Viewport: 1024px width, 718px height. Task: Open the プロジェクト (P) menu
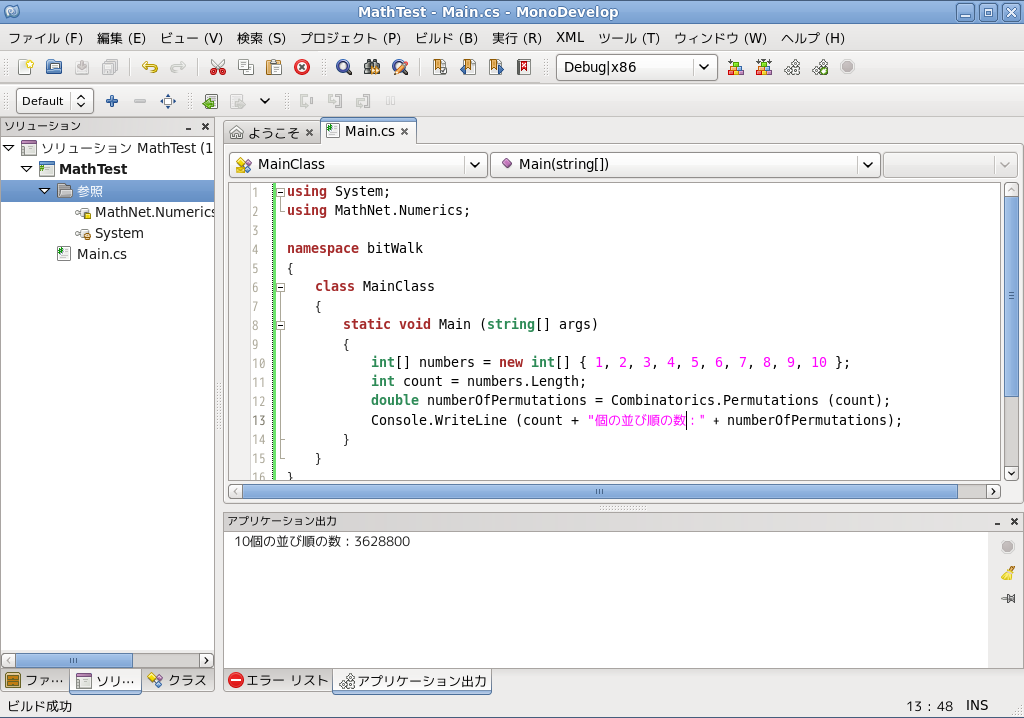350,38
